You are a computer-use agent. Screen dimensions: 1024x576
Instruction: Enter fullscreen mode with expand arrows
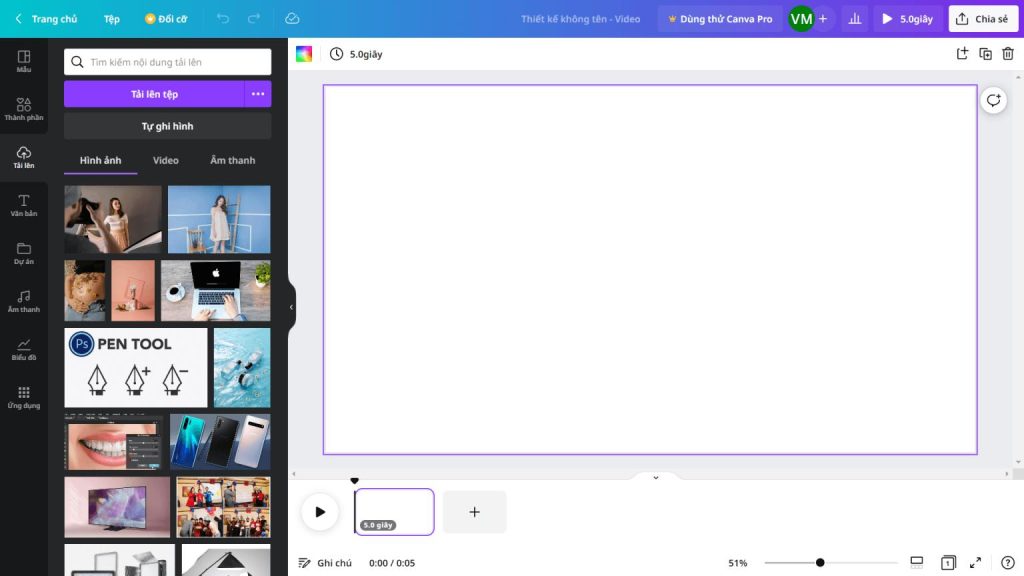(x=976, y=563)
